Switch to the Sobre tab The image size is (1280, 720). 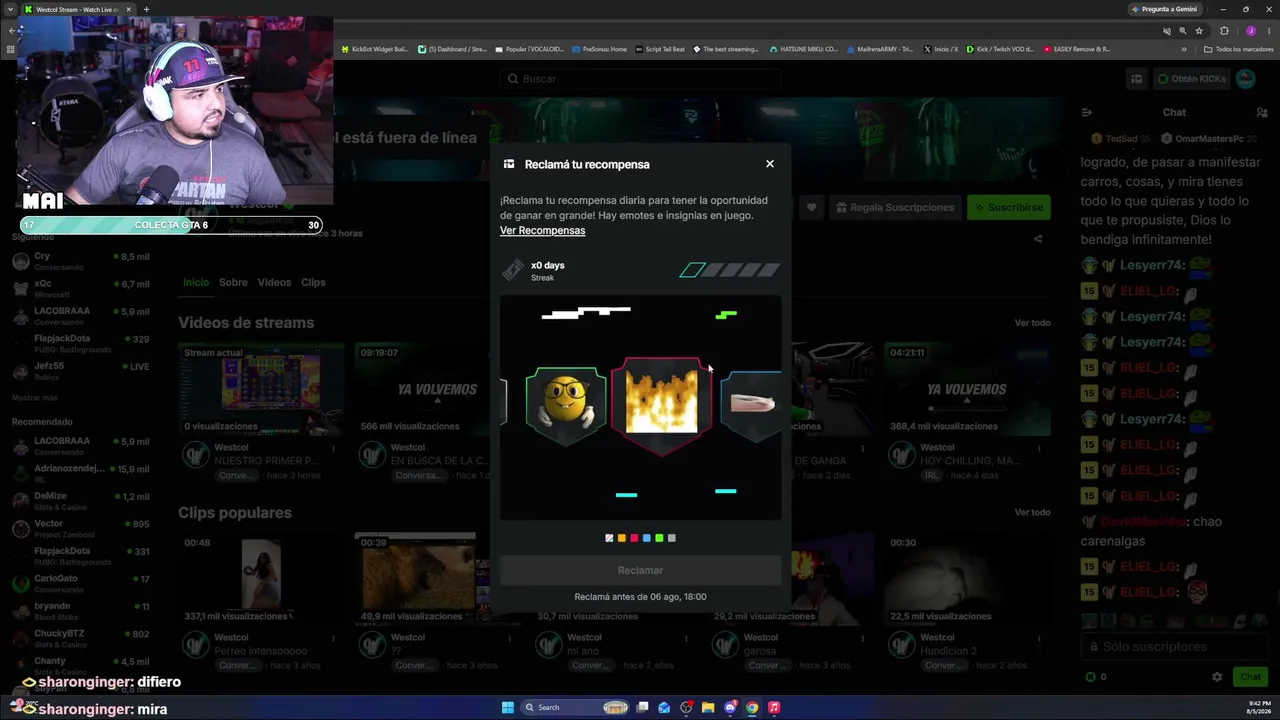233,282
